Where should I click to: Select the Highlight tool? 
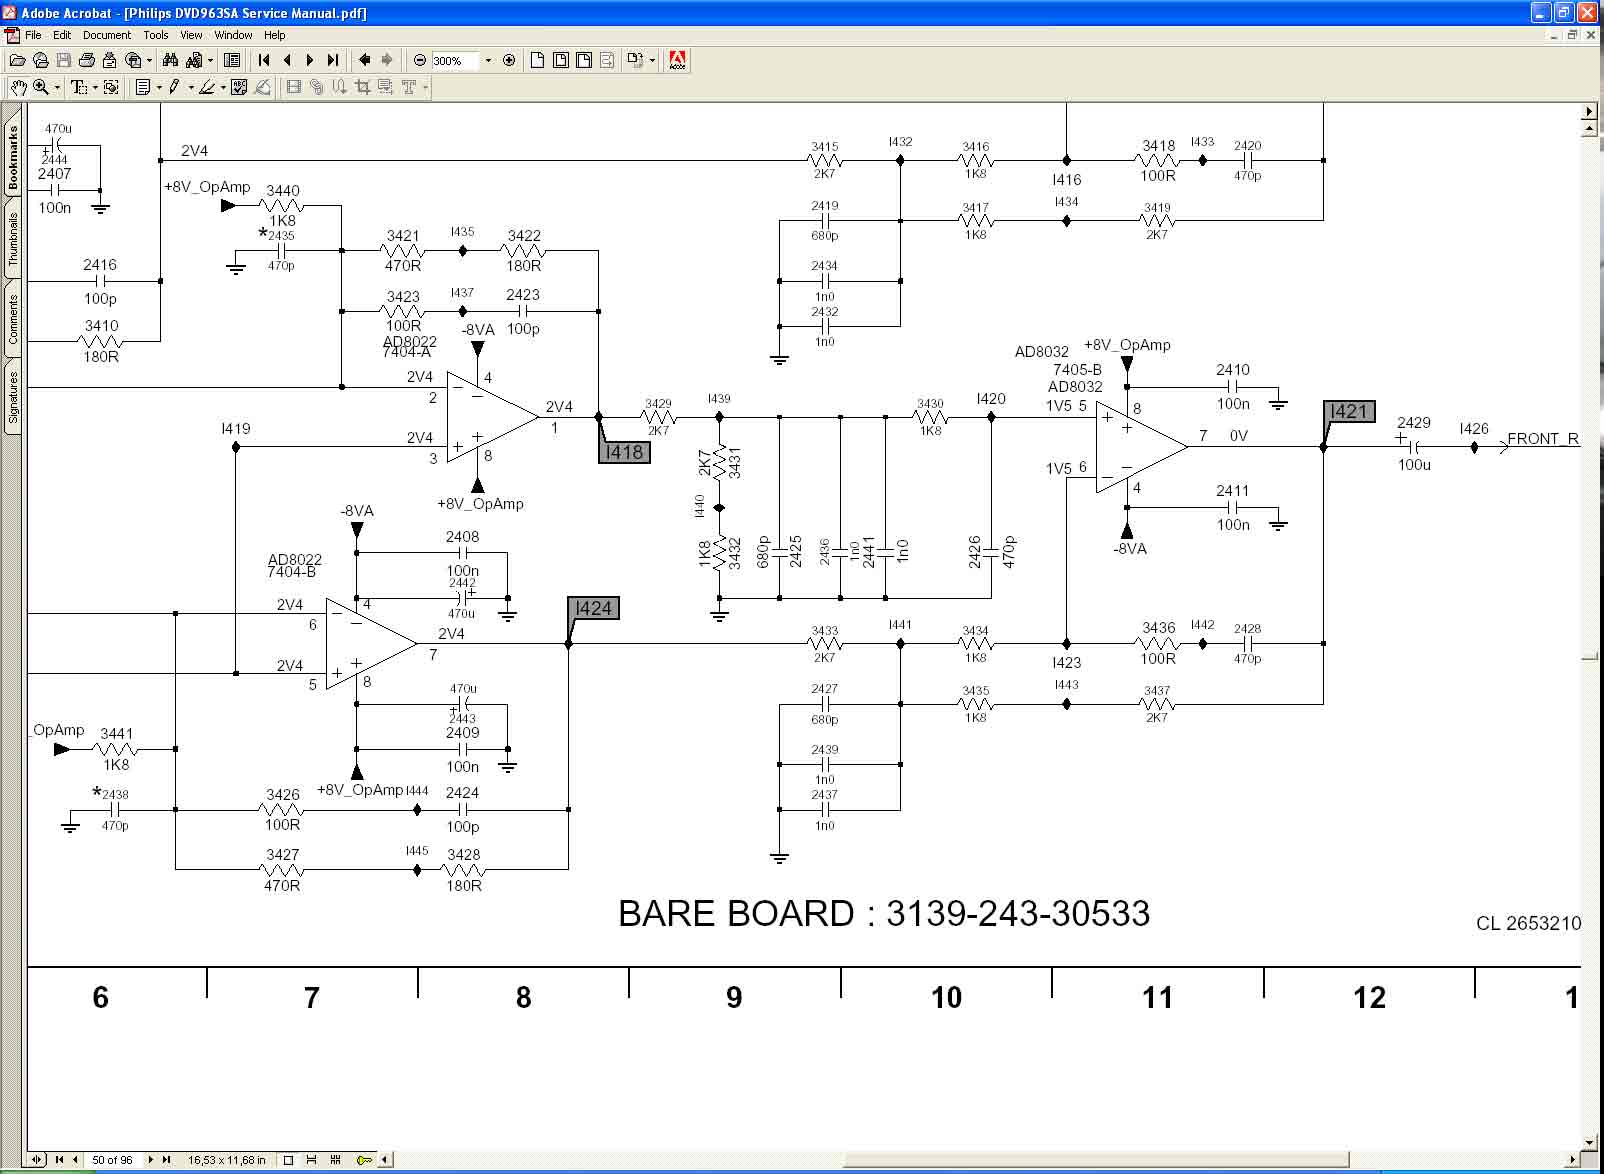tap(206, 87)
